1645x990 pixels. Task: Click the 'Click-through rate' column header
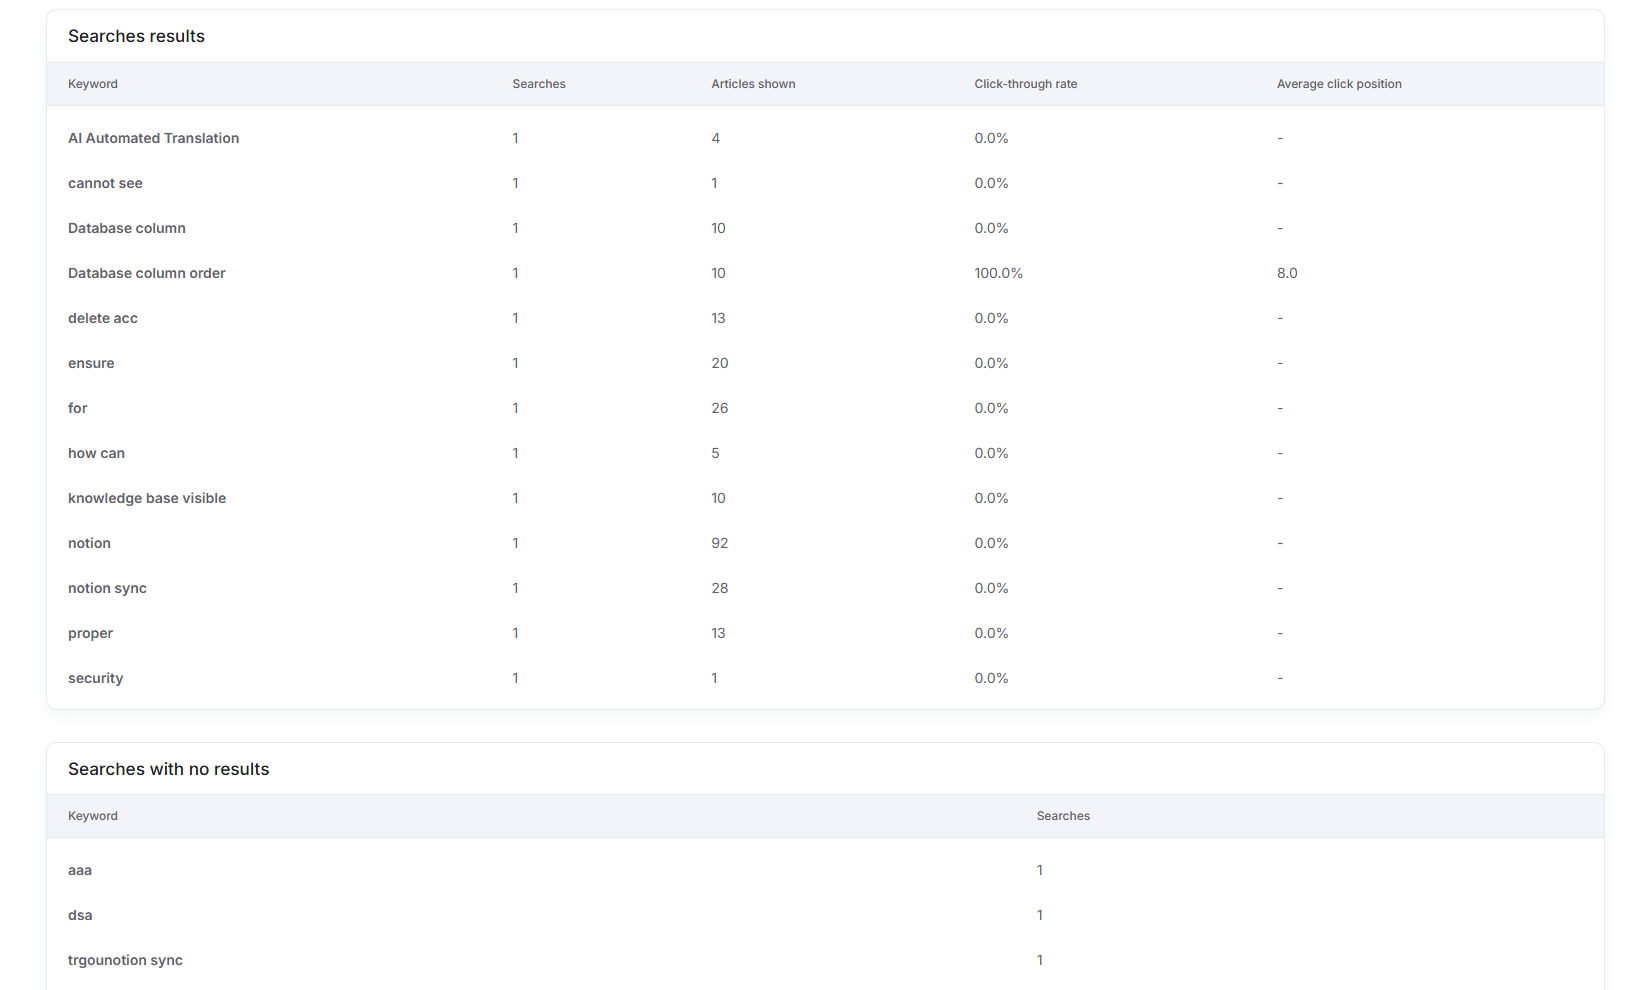click(x=1025, y=84)
